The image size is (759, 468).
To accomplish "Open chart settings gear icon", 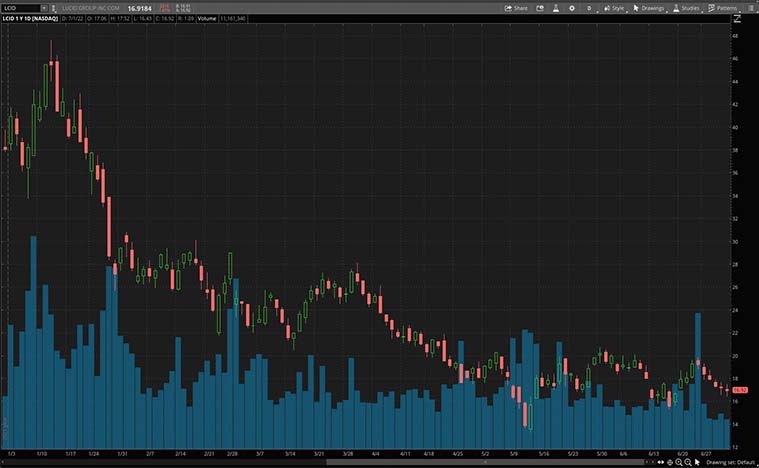I will pyautogui.click(x=571, y=8).
